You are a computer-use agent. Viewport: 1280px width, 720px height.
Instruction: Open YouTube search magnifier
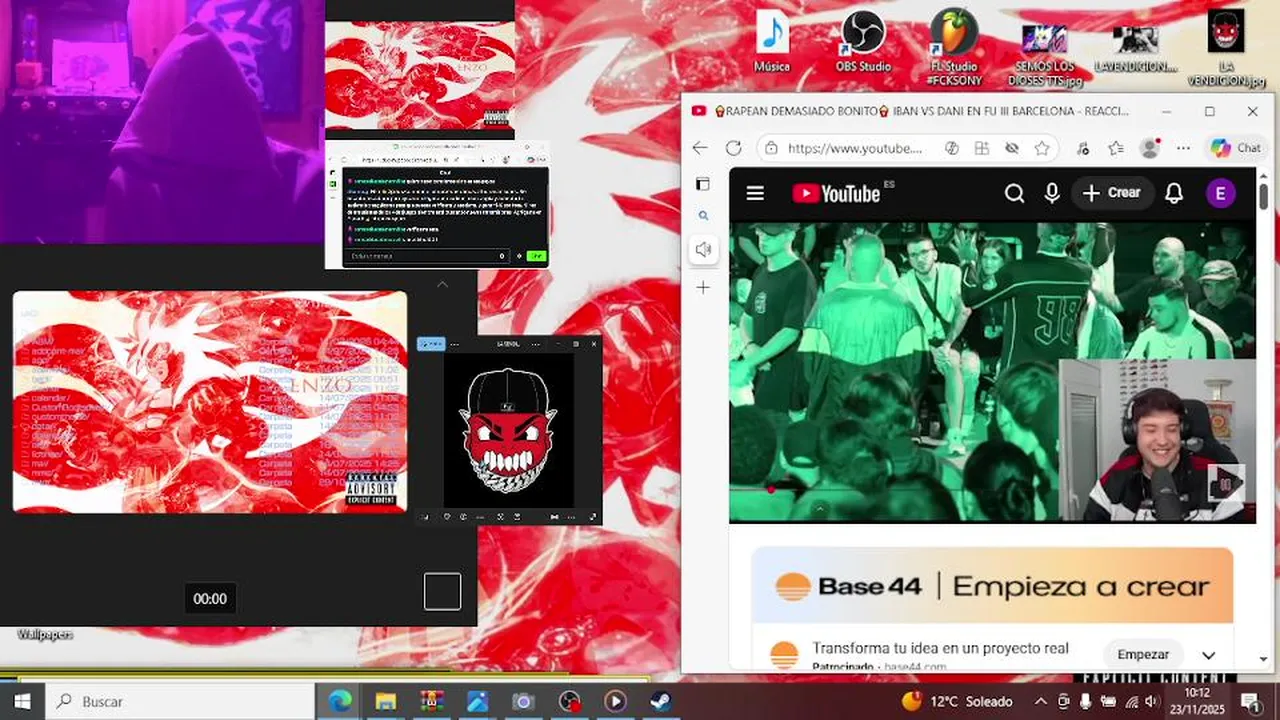pos(1014,193)
